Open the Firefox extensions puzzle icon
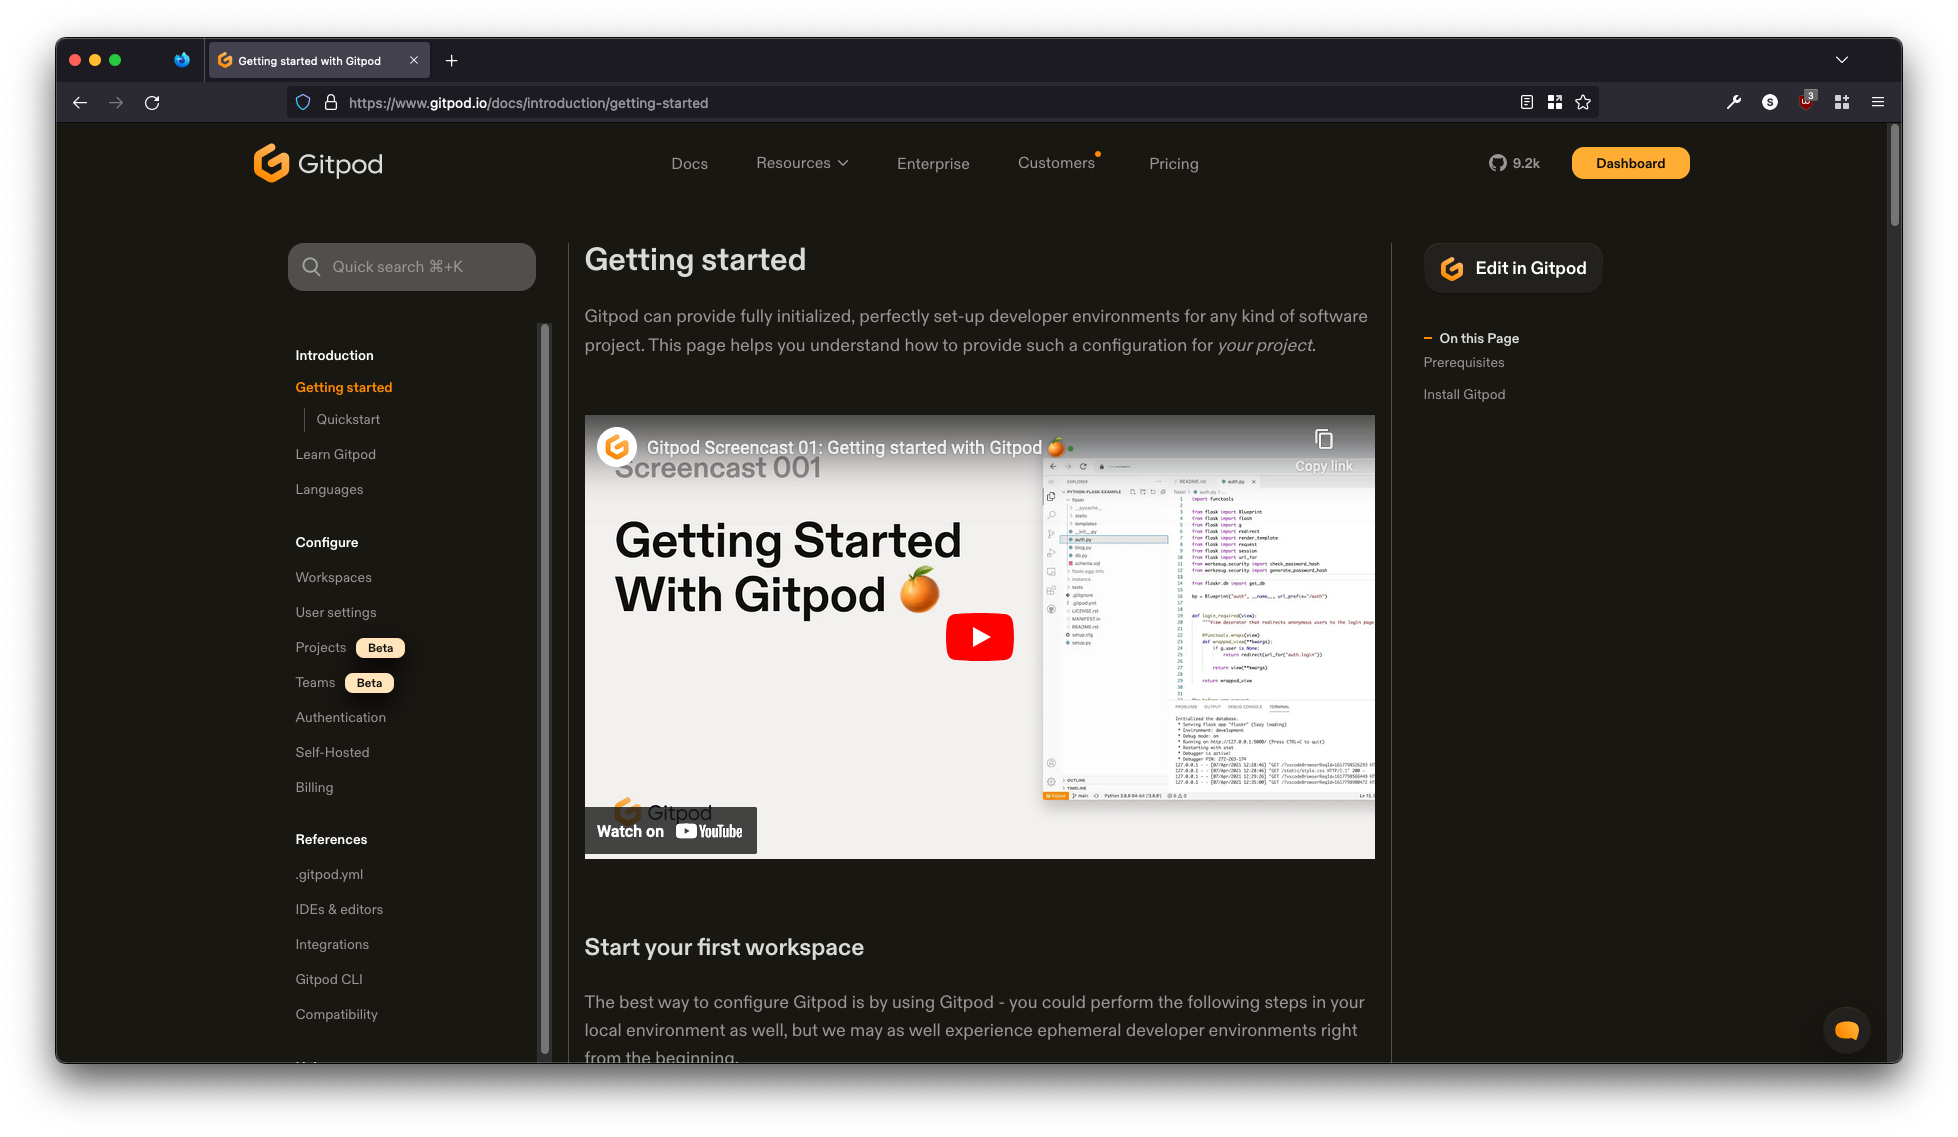 1841,102
